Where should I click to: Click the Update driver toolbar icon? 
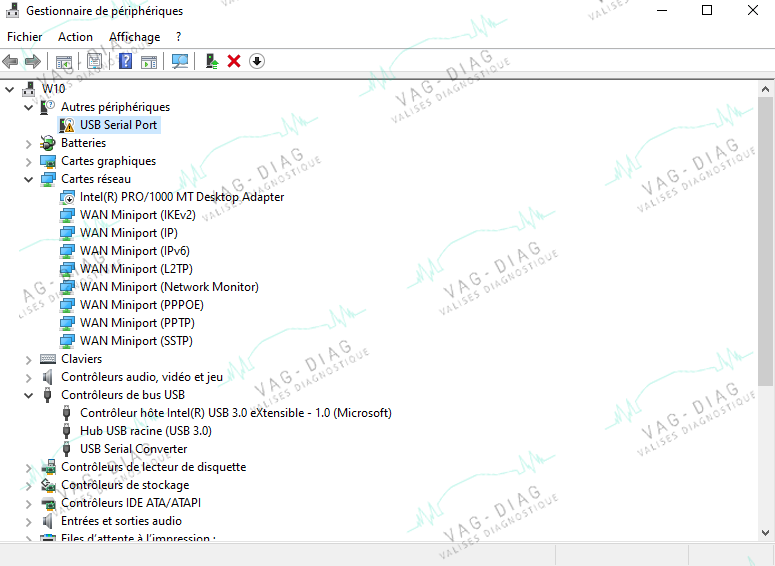(212, 61)
